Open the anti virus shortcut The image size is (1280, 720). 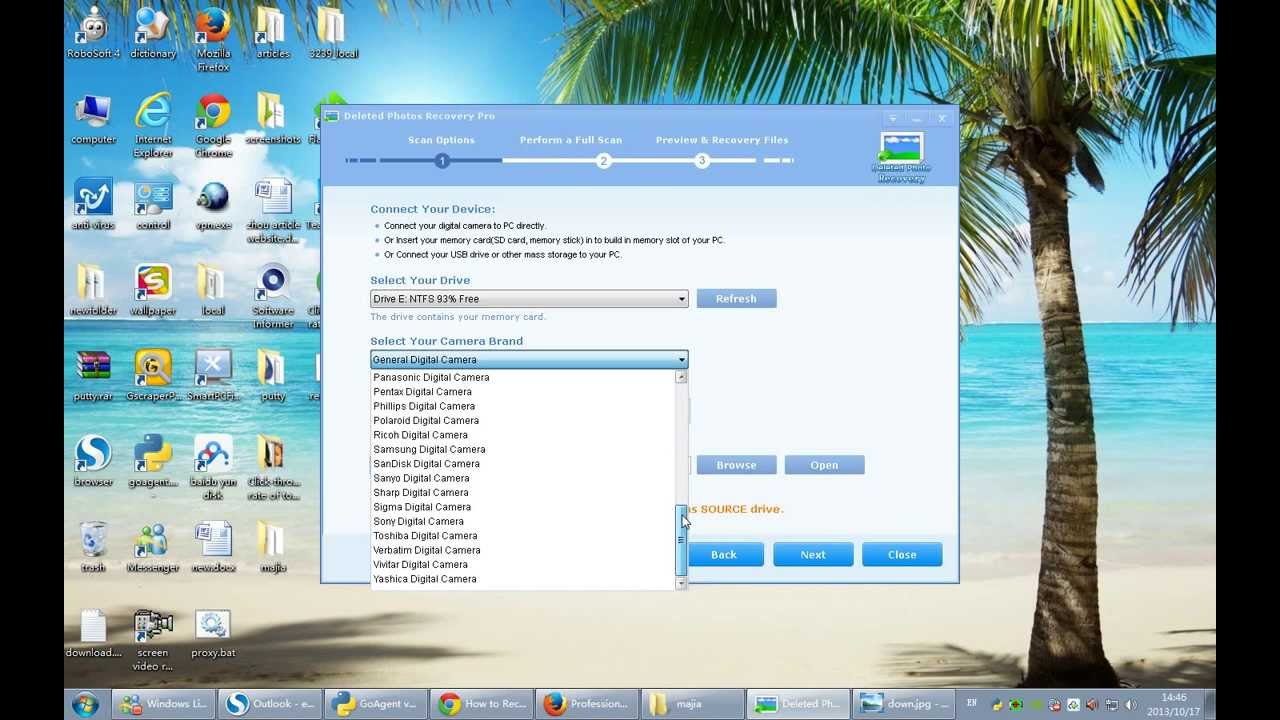[93, 204]
